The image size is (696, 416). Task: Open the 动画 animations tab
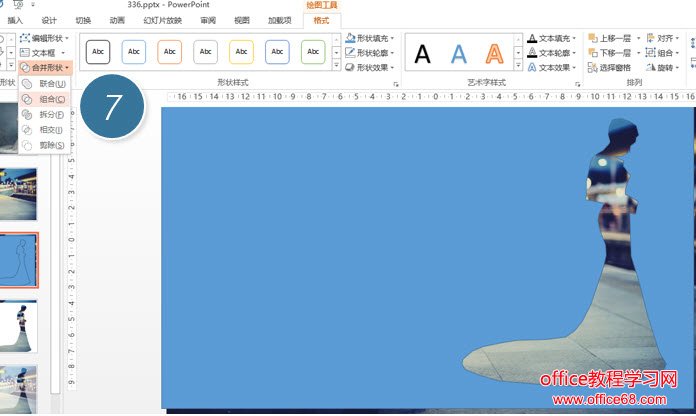click(x=117, y=20)
